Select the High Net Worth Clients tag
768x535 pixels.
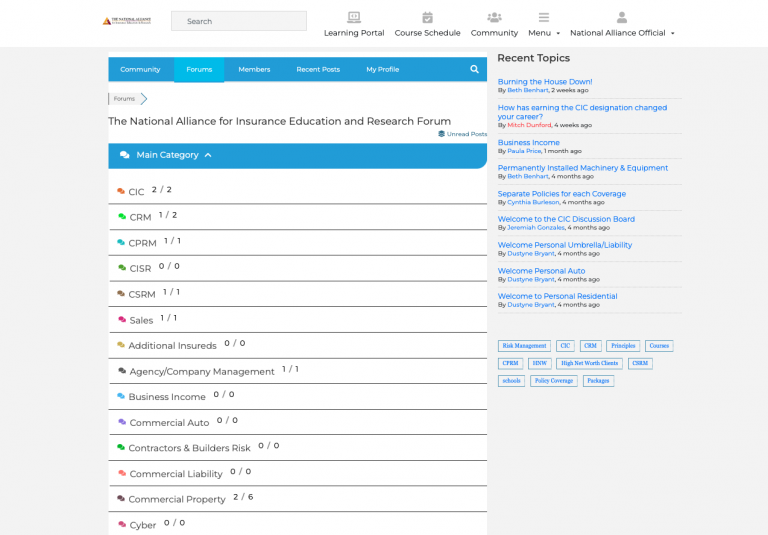pyautogui.click(x=589, y=364)
